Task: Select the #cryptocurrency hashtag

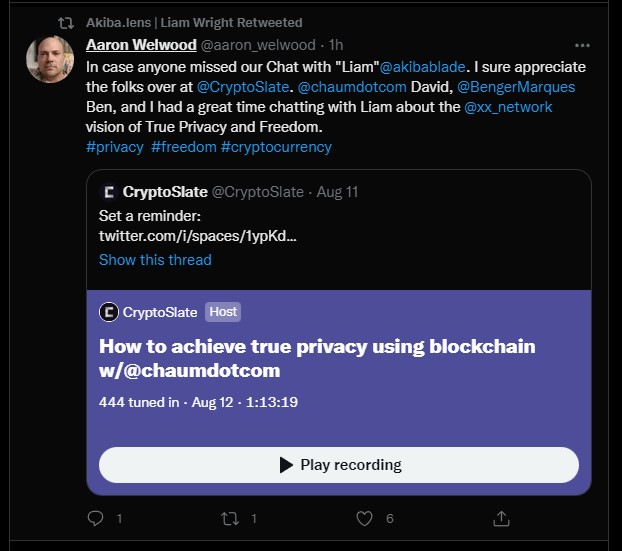Action: pos(276,147)
